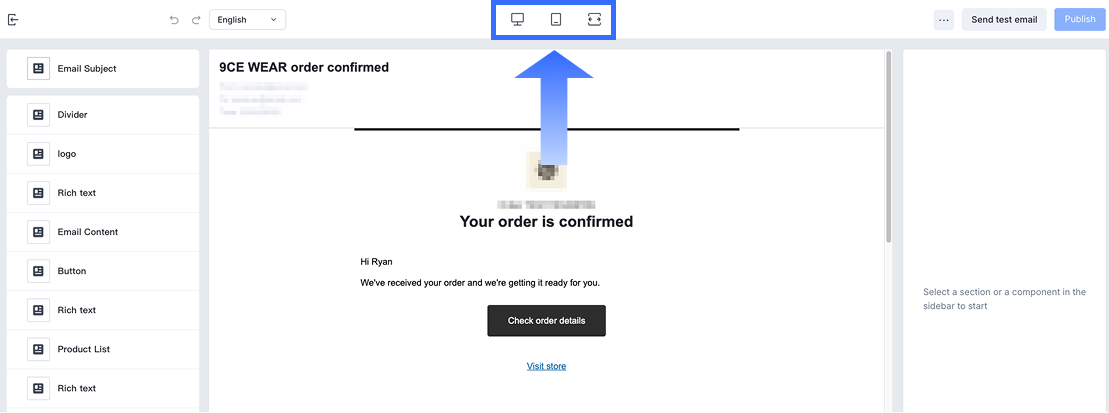Screen dimensions: 1109x413
Task: Click the Email Subject section icon
Action: [x=38, y=69]
